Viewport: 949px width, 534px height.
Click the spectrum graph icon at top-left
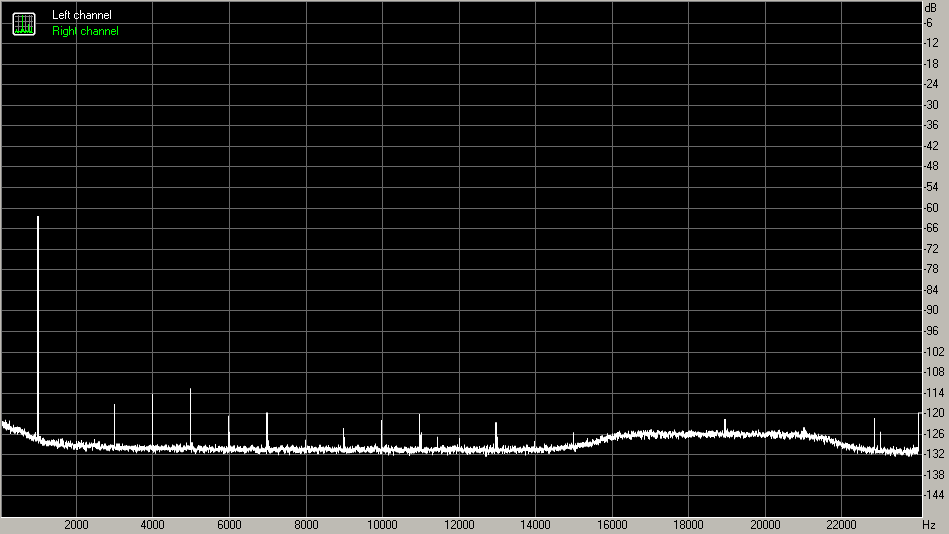tap(24, 24)
